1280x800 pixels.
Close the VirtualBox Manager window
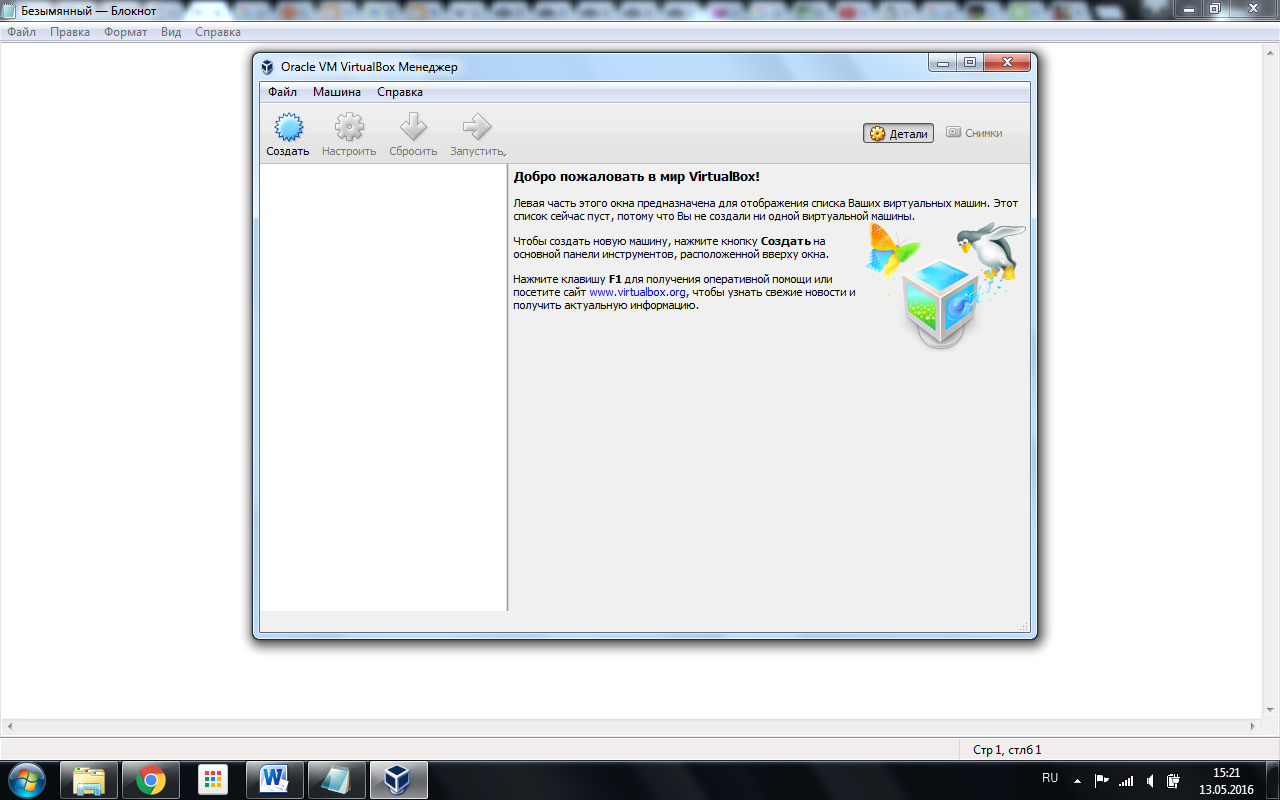(1007, 63)
